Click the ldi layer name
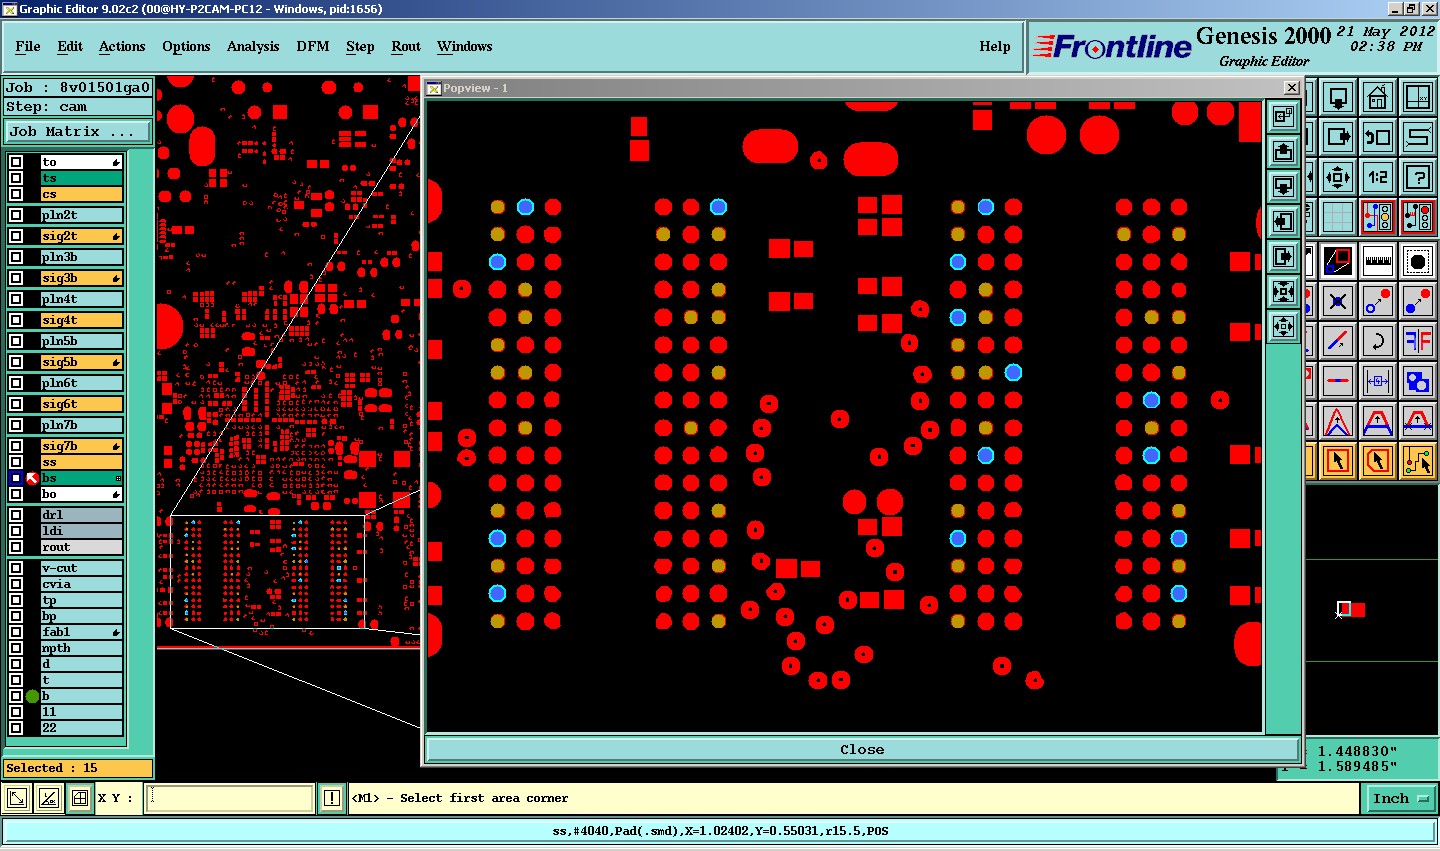Screen dimensions: 1440x851 coord(82,531)
